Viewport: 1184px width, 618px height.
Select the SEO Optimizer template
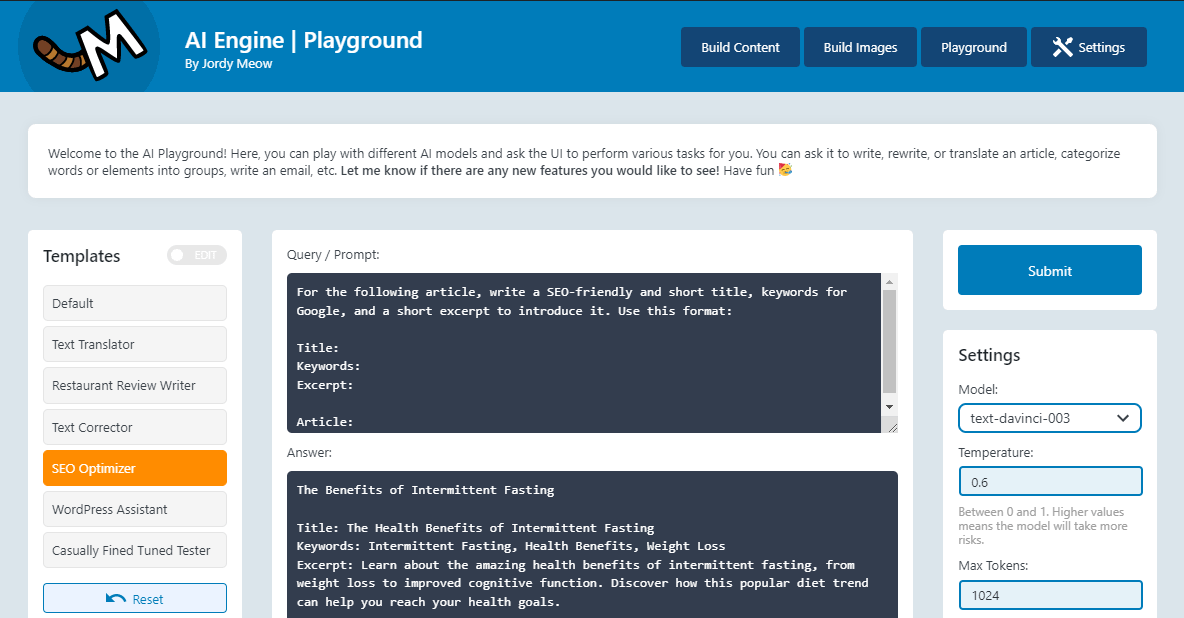click(134, 467)
